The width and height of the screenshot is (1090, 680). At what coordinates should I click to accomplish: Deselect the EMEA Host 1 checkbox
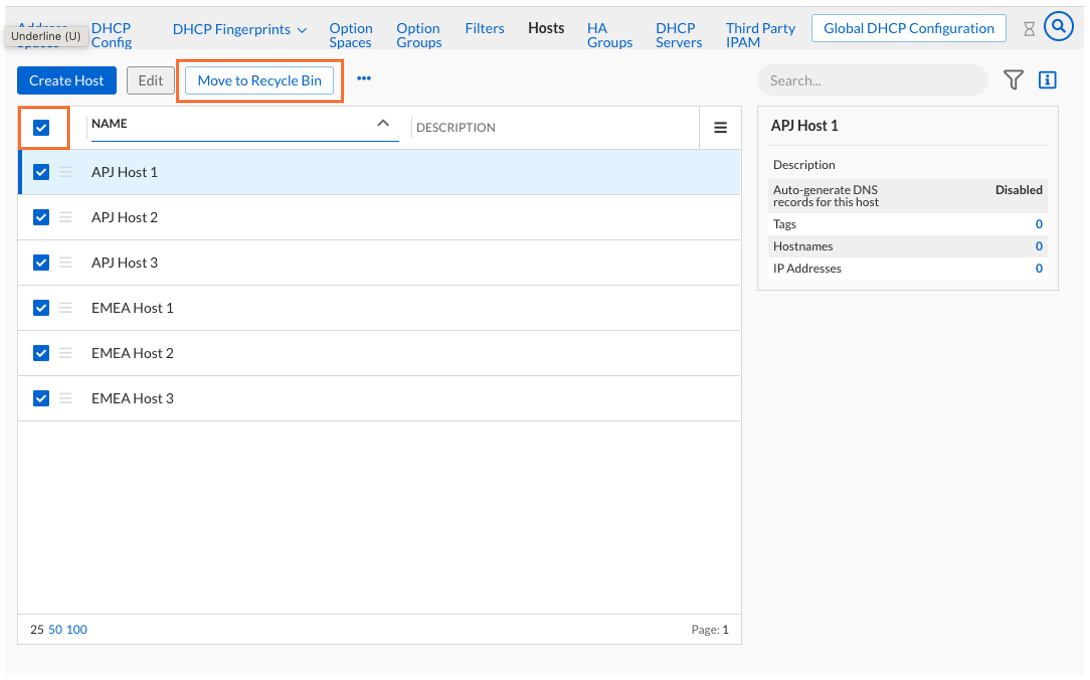tap(41, 308)
